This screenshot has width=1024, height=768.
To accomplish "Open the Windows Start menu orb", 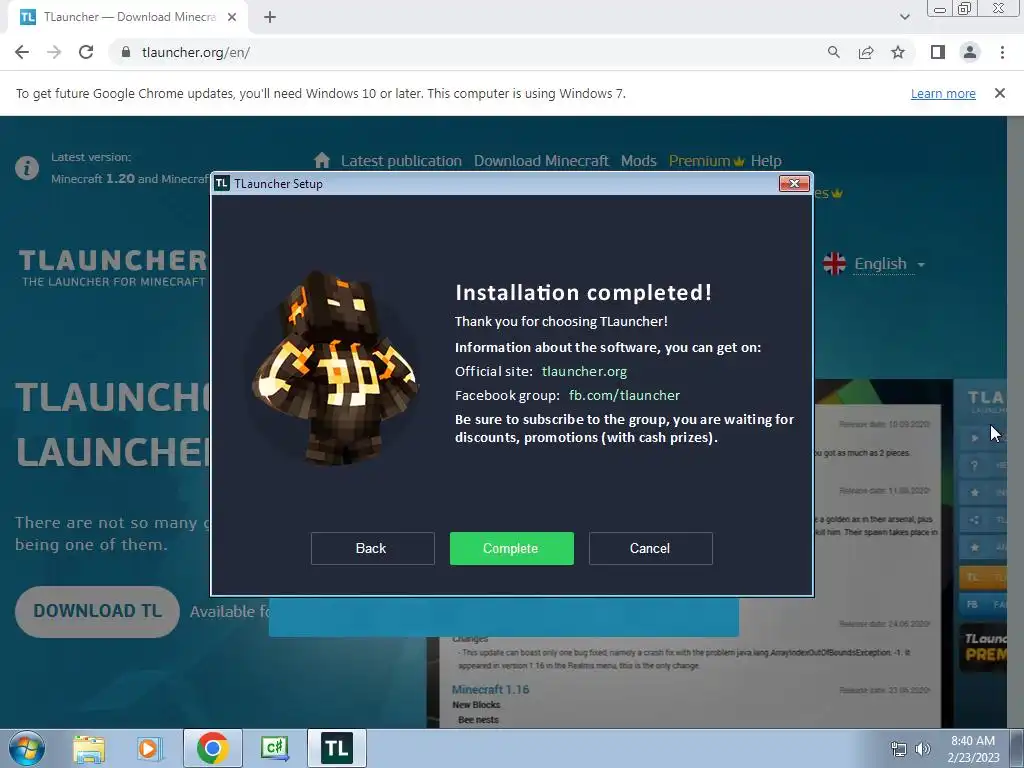I will 27,748.
